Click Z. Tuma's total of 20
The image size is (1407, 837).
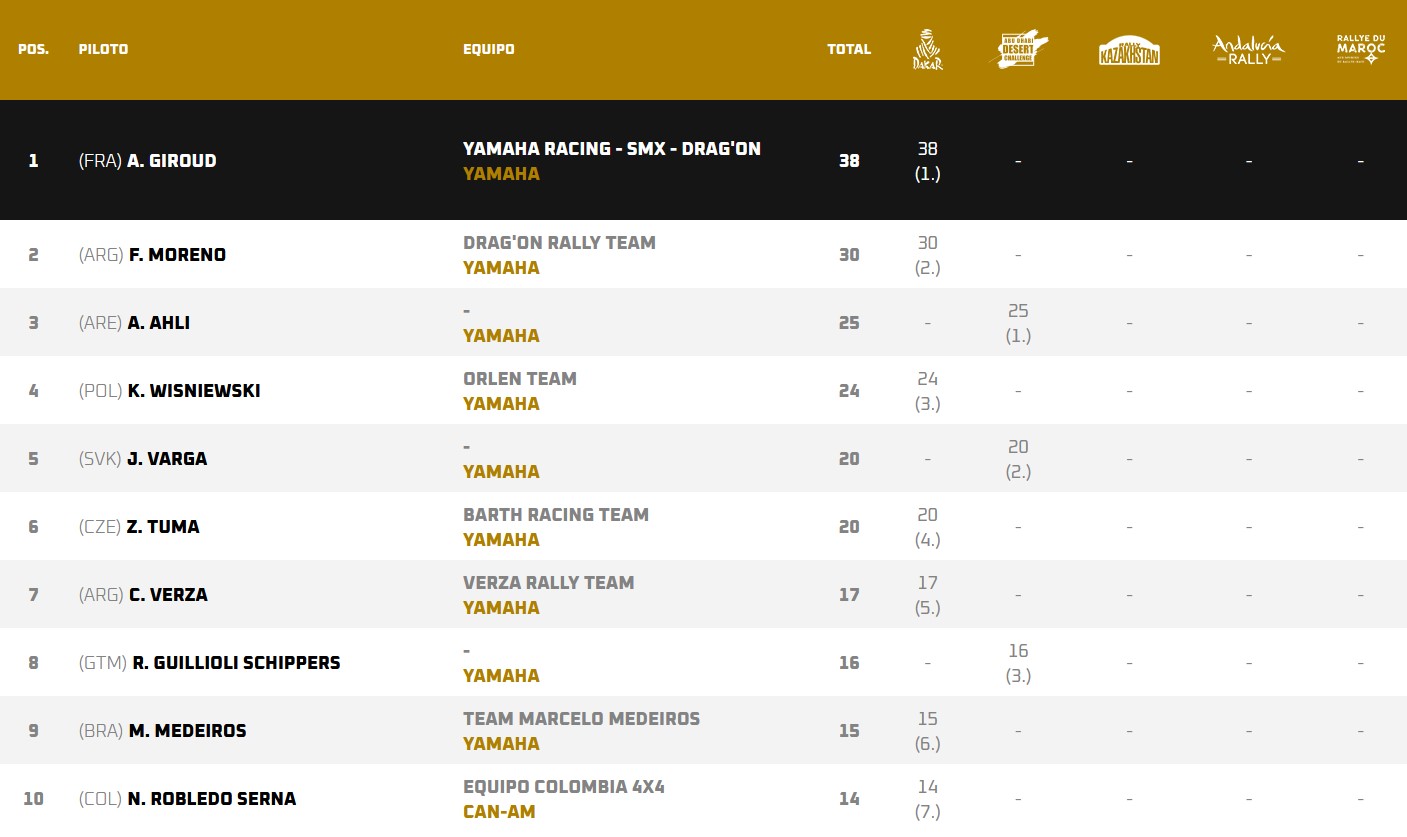pyautogui.click(x=849, y=527)
